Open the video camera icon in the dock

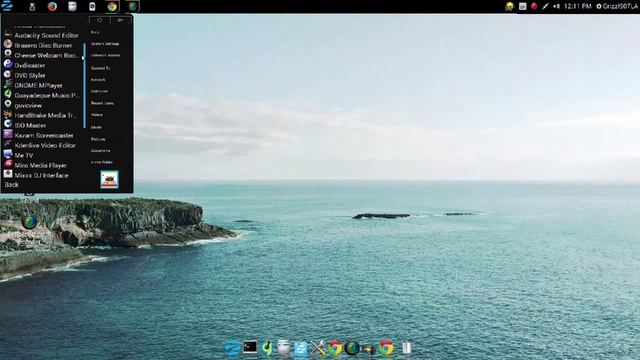(x=369, y=349)
